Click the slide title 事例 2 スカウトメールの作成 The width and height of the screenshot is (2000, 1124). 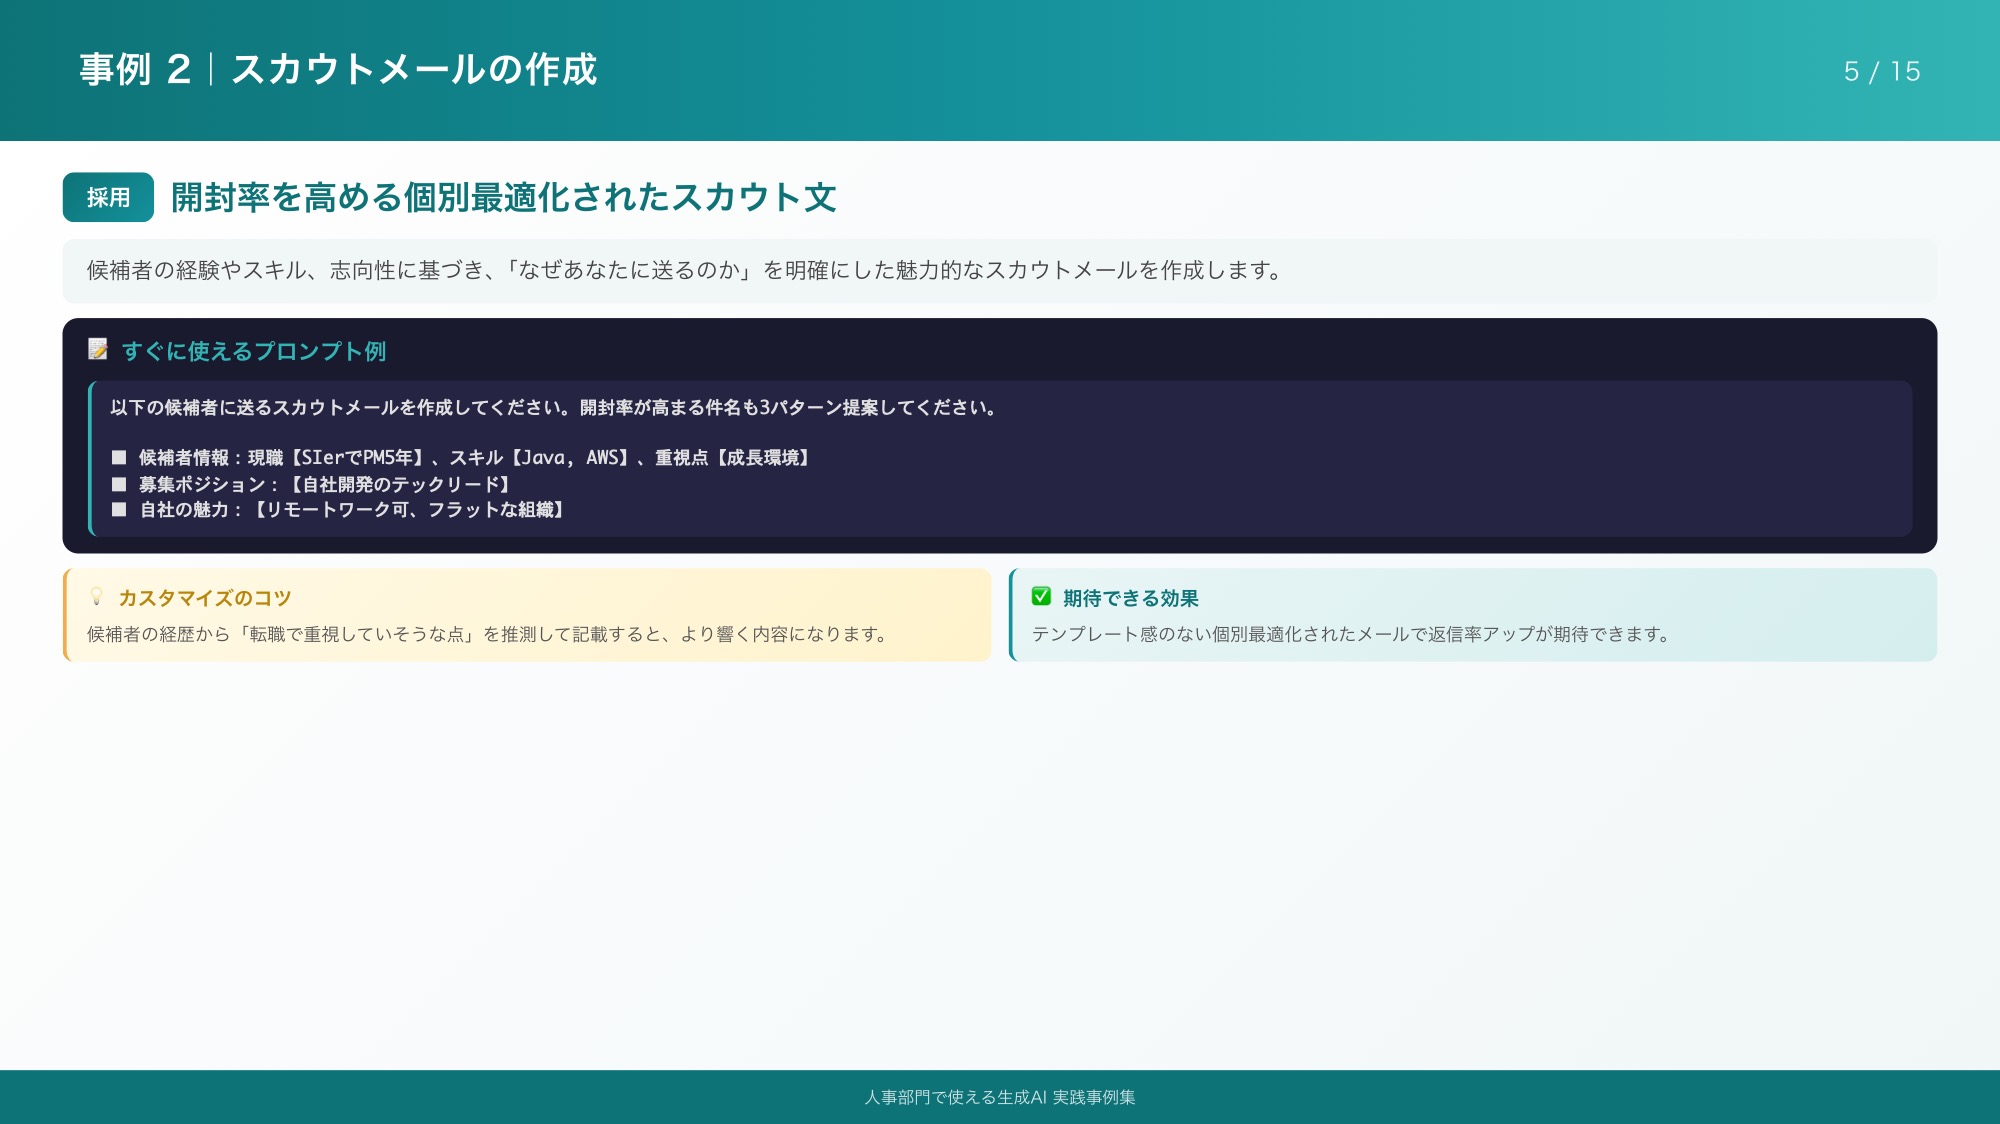[x=338, y=70]
